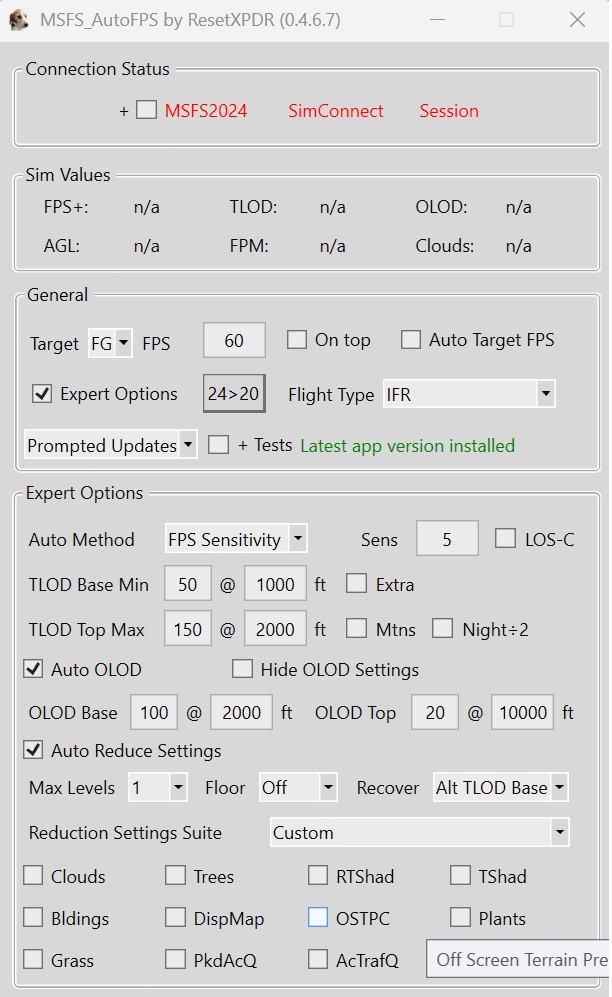Tick the checkbox next to MSFS2024
Viewport: 612px width, 997px height.
point(147,109)
